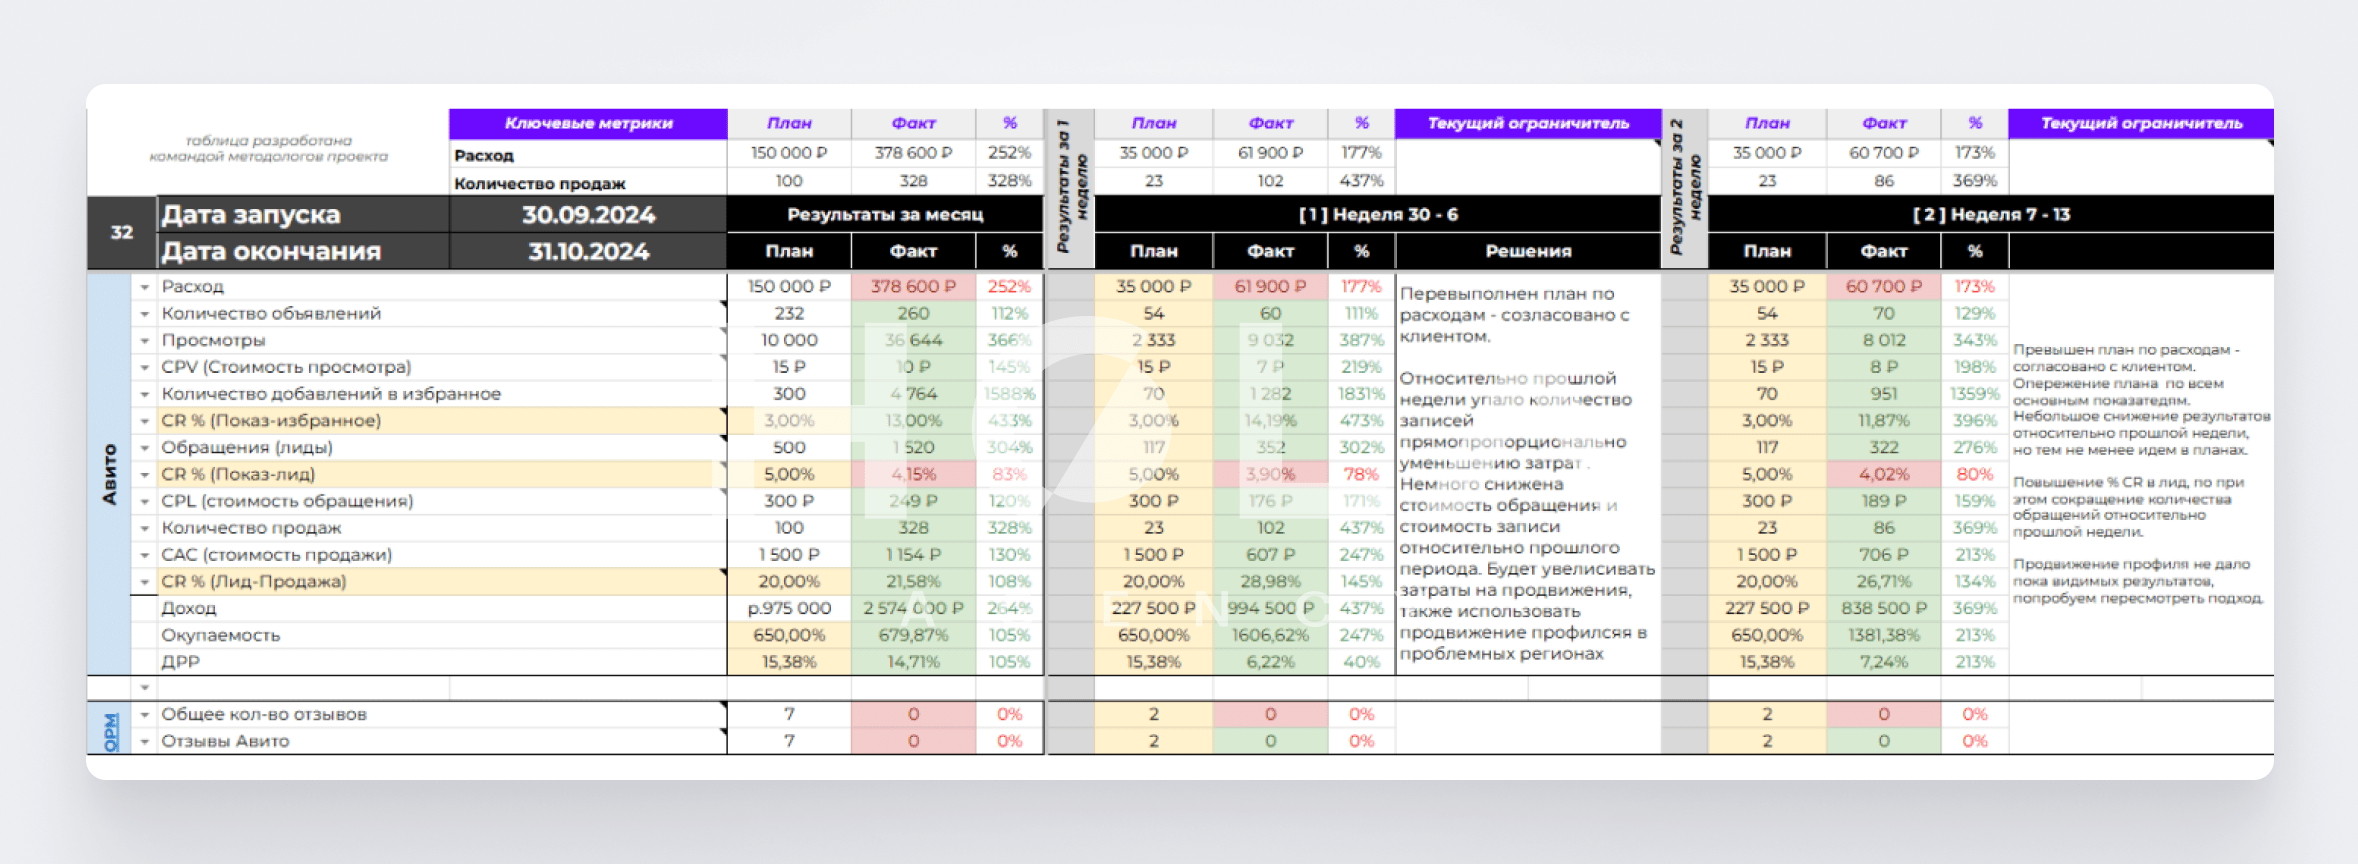Click the arrow next to Общее кол-во отзывов
The width and height of the screenshot is (2358, 864).
145,715
